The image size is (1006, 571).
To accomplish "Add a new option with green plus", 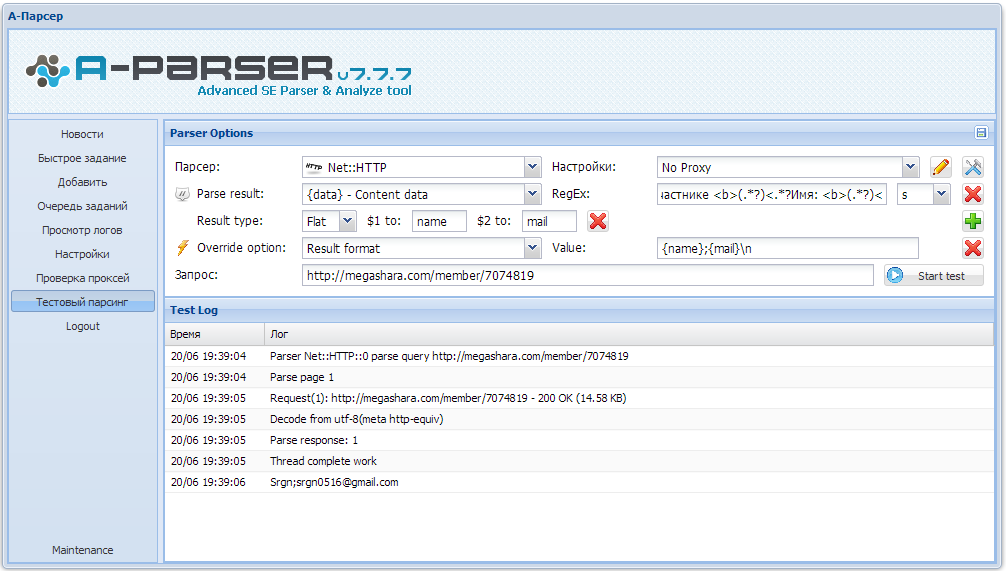I will [x=973, y=221].
